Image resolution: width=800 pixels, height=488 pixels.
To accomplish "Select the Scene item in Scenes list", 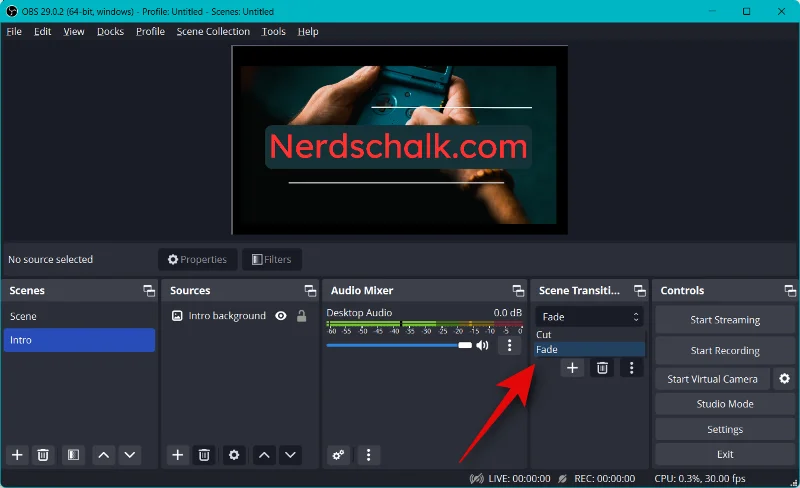I will tap(79, 316).
